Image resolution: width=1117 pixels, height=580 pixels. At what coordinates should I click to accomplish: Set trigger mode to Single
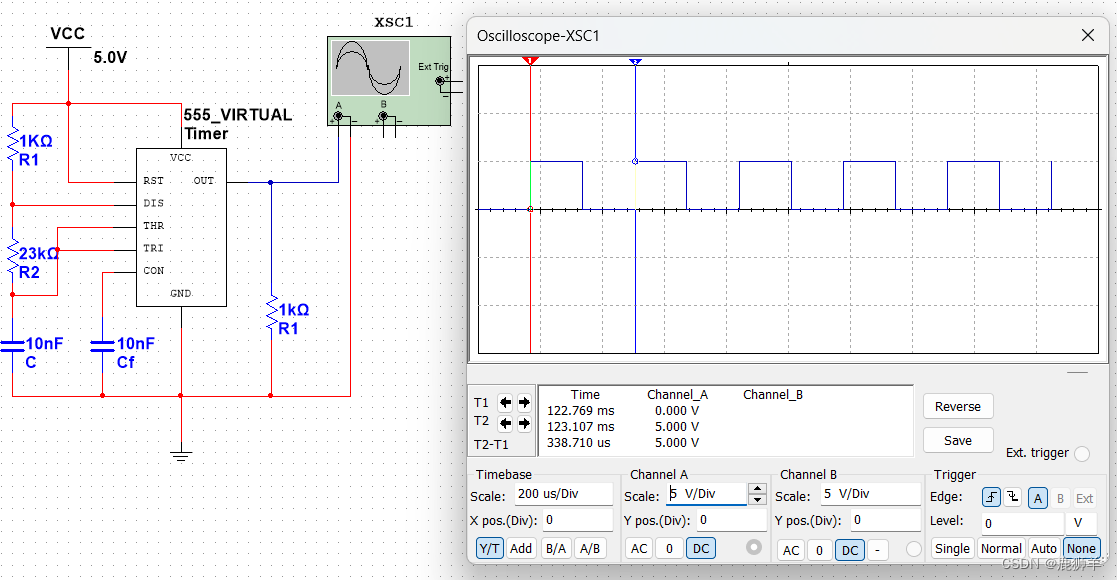[x=953, y=548]
